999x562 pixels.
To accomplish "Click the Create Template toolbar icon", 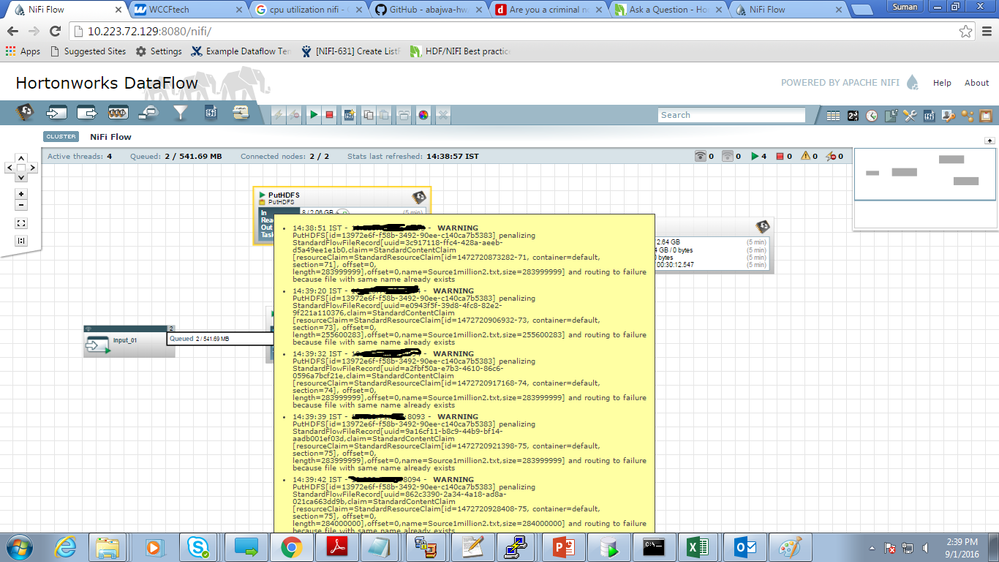I will [349, 115].
